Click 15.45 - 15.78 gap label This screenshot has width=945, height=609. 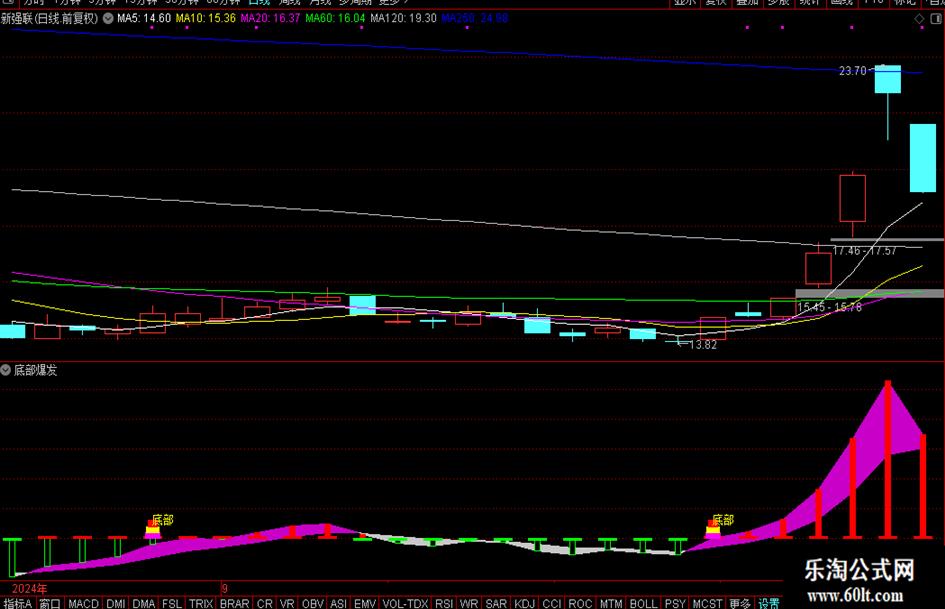(829, 308)
